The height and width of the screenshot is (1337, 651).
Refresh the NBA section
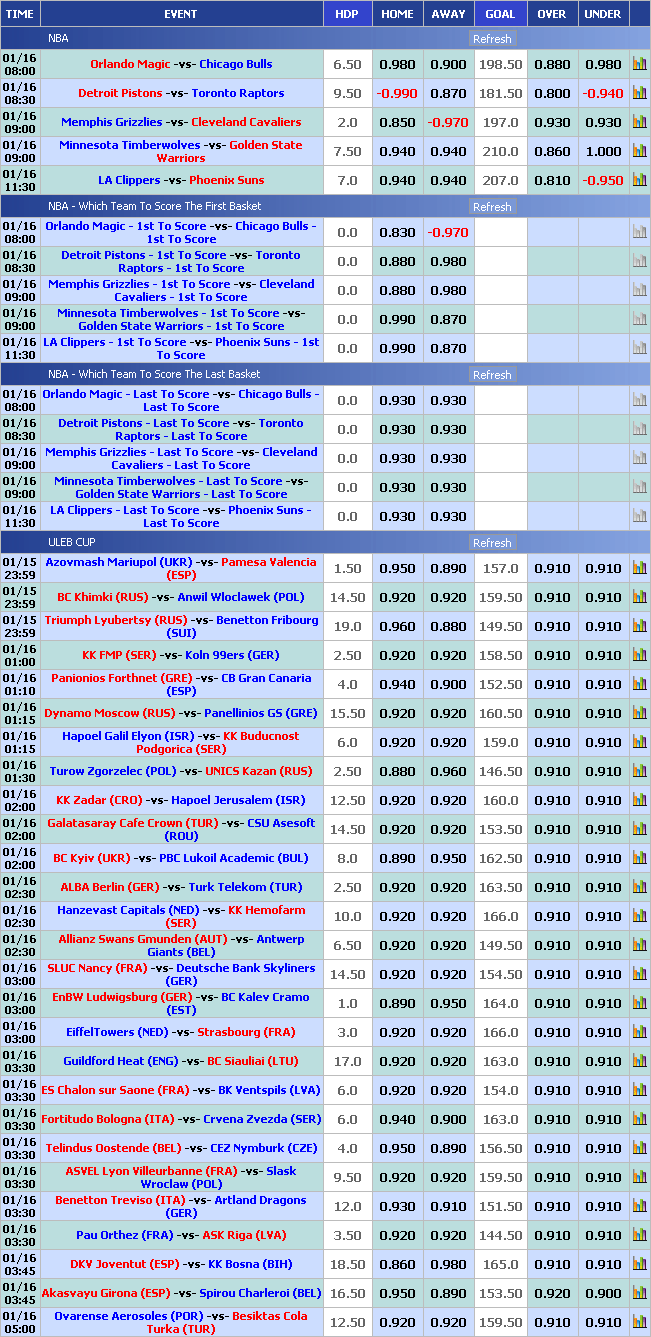click(492, 39)
